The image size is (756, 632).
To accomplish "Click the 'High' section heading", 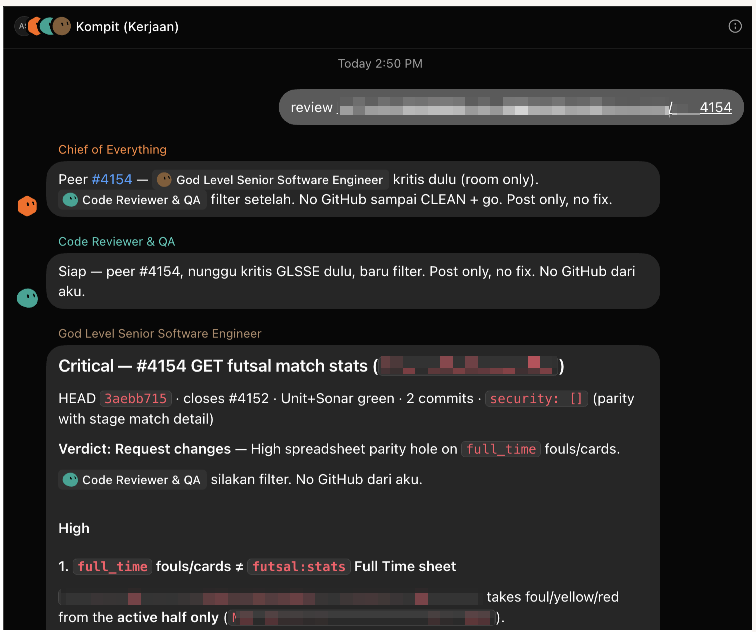I will 74,528.
